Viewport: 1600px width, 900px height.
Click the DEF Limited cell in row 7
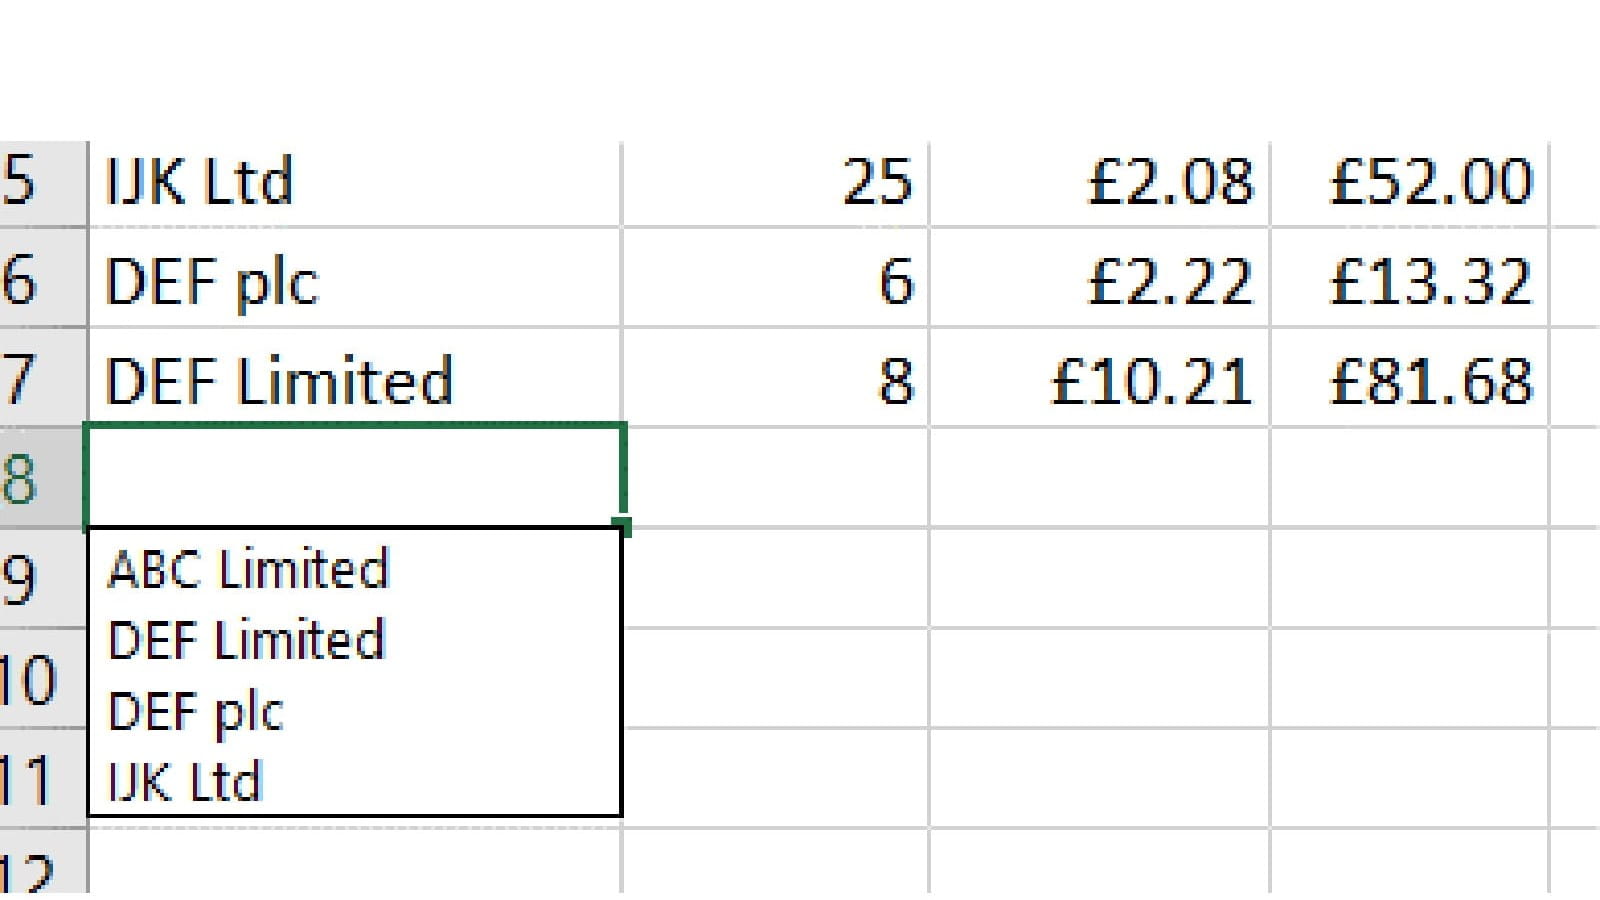[x=355, y=380]
